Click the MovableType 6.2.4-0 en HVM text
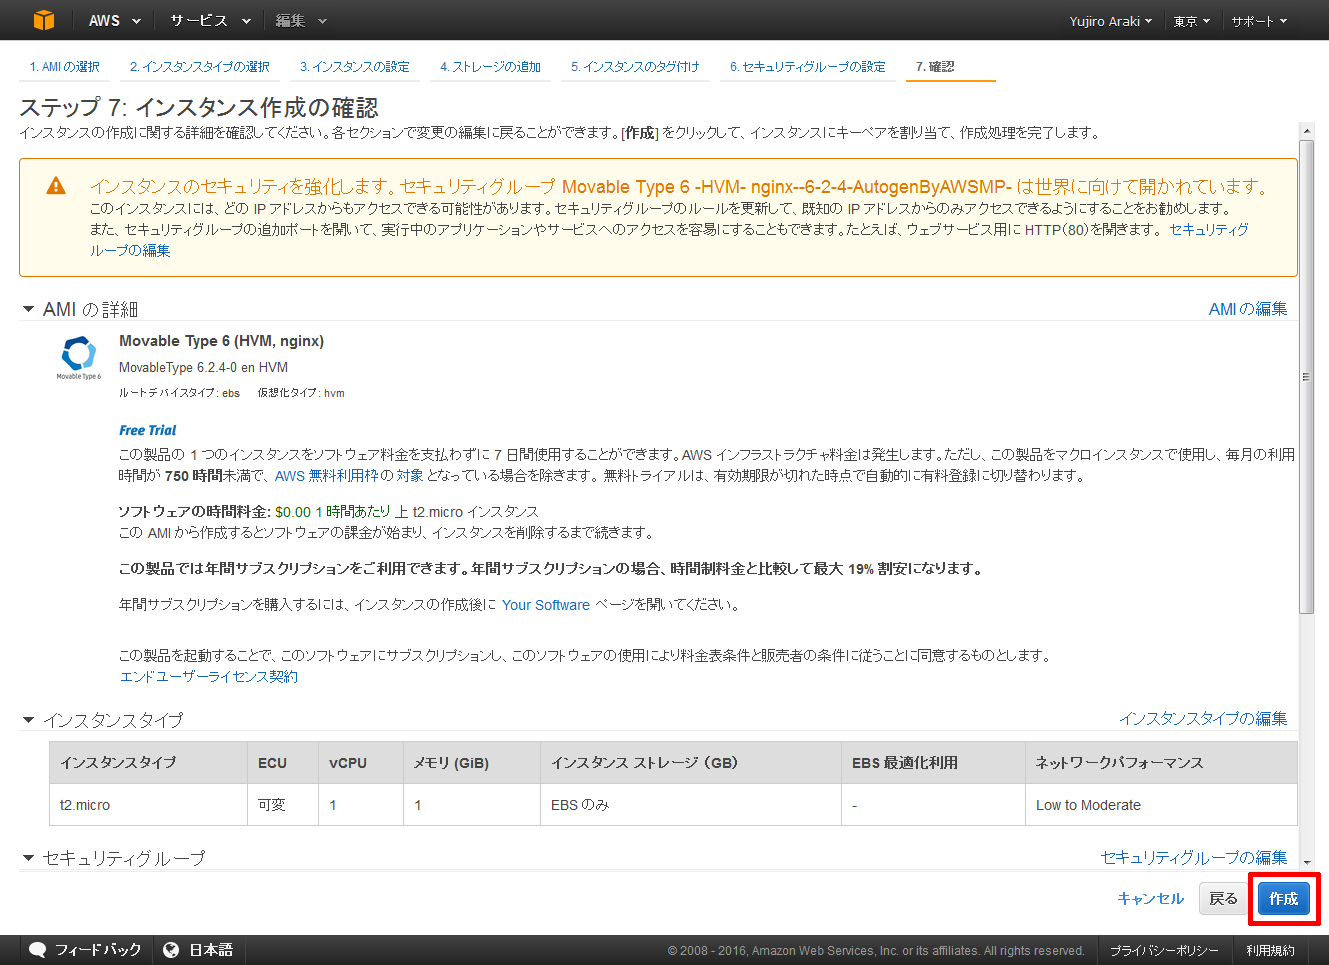The height and width of the screenshot is (965, 1329). coord(203,368)
